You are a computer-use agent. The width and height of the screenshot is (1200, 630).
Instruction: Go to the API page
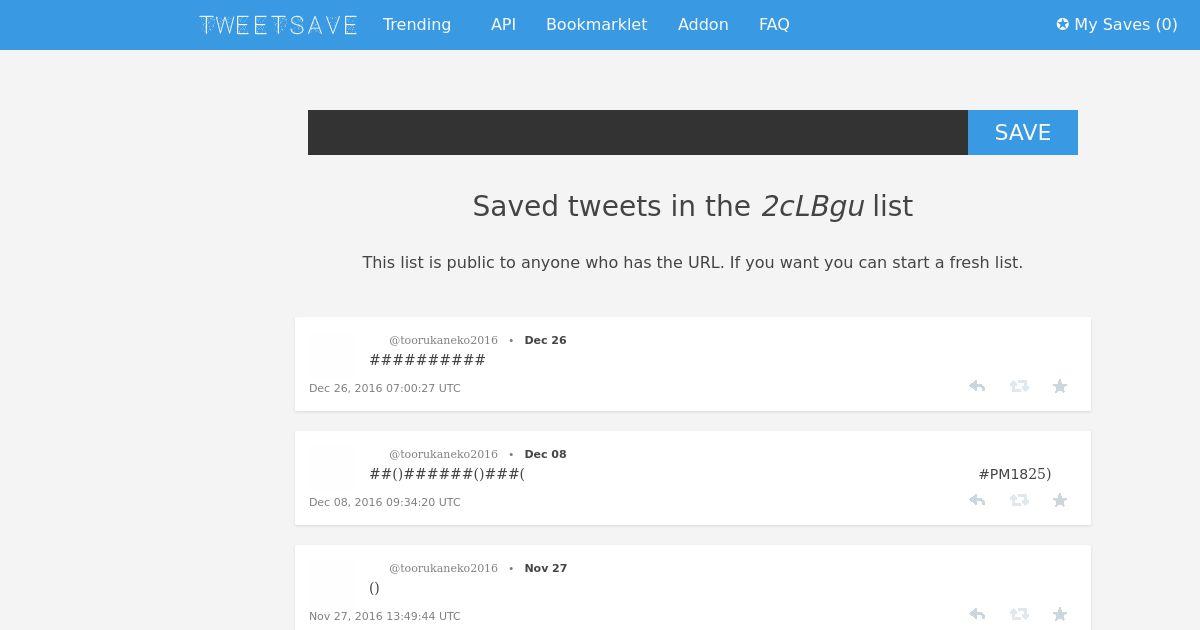(503, 25)
